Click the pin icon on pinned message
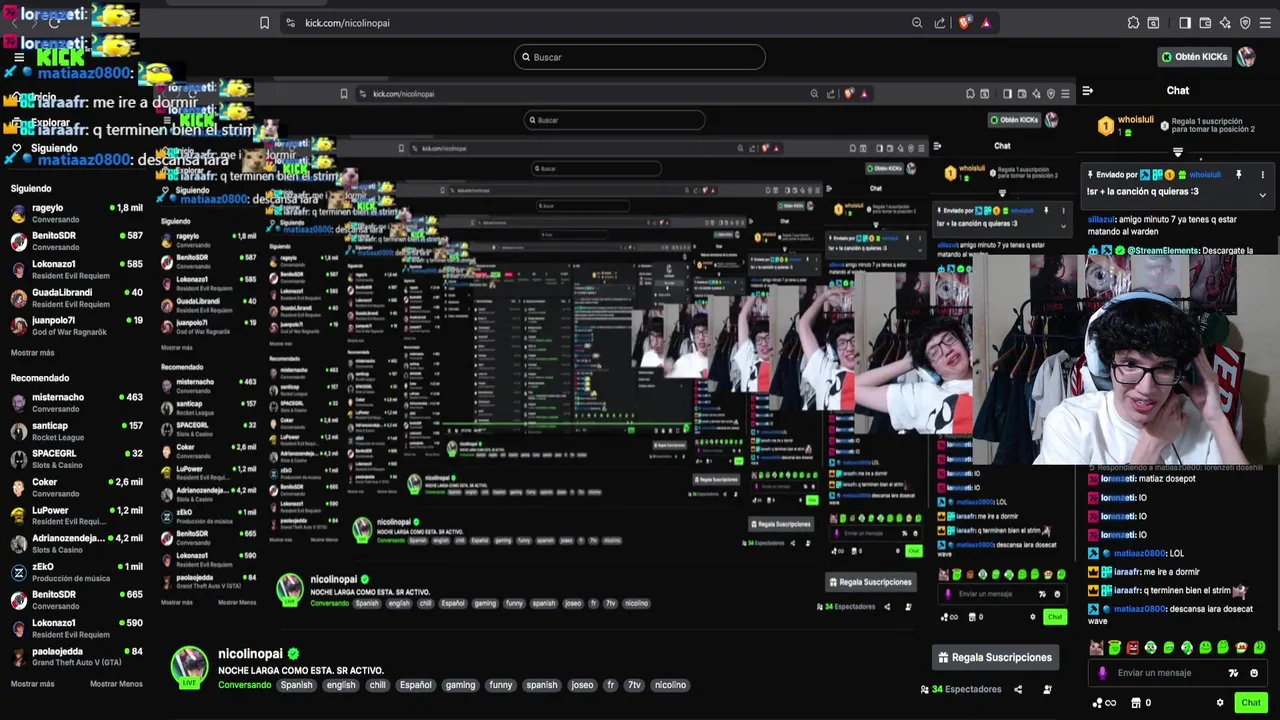 (x=1239, y=175)
